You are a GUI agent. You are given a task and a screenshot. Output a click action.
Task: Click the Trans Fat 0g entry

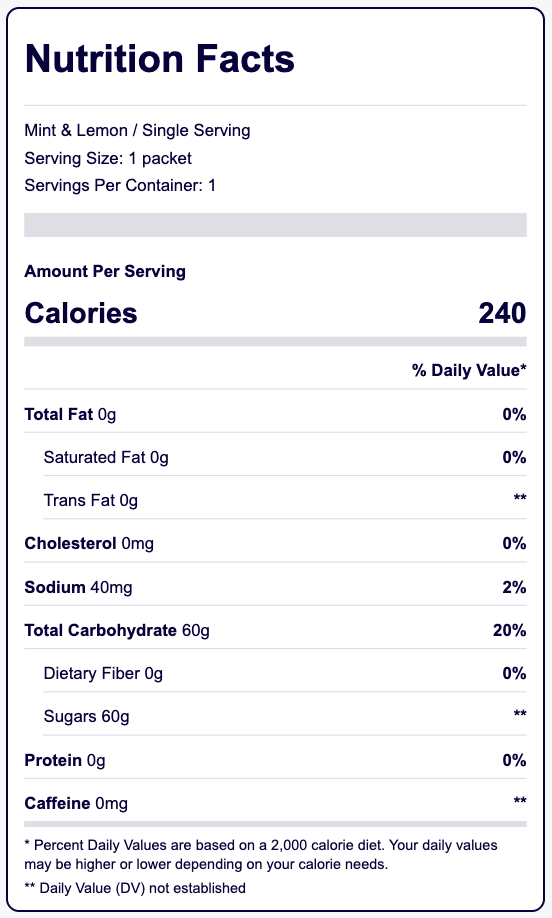91,500
